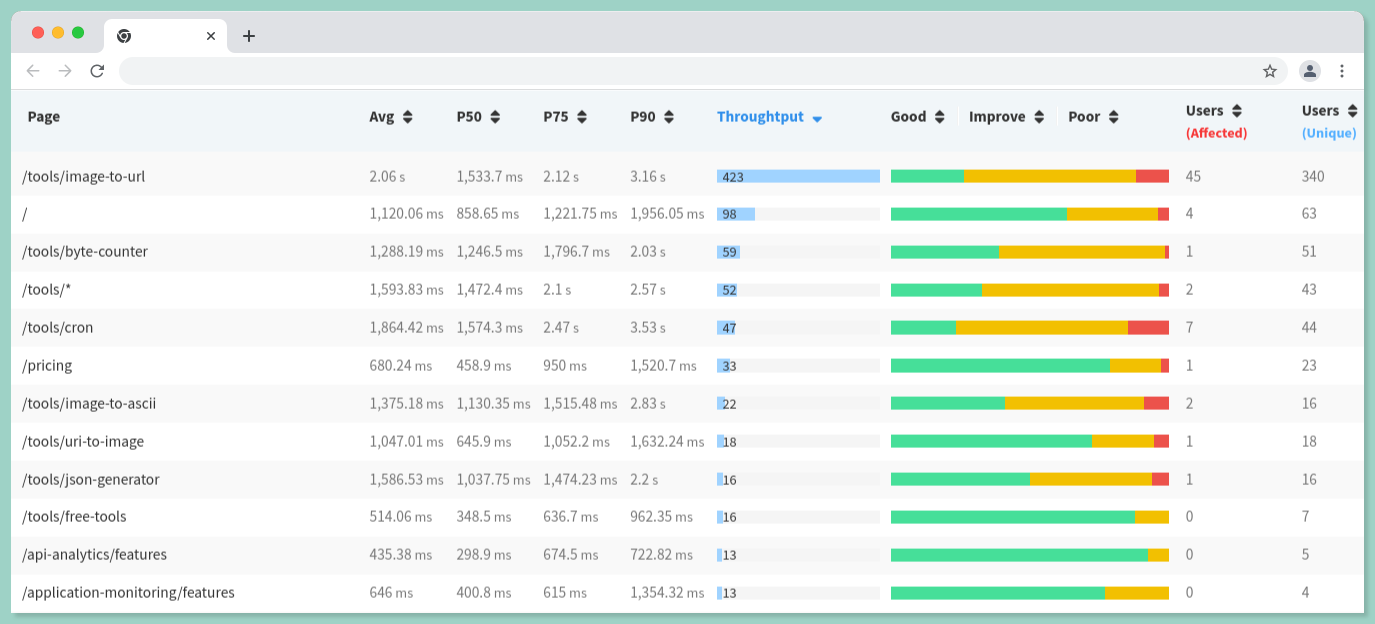The image size is (1375, 624).
Task: Open the browser three-dot menu
Action: 1342,71
